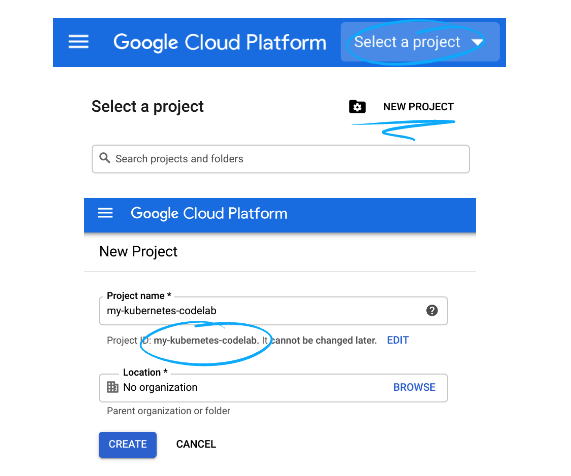Click the New Project page heading
This screenshot has width=571, height=476.
coord(138,252)
